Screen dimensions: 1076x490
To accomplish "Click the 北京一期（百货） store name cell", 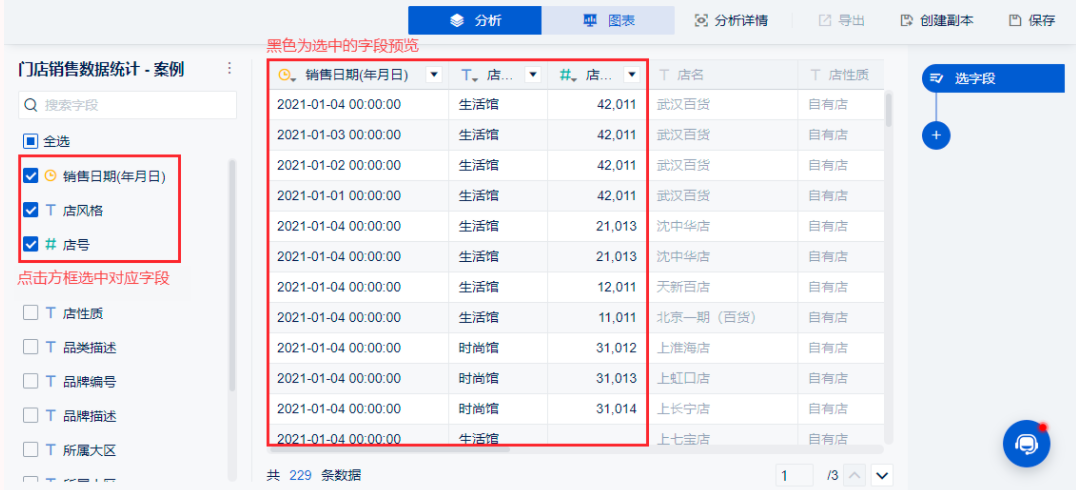I will click(x=722, y=317).
